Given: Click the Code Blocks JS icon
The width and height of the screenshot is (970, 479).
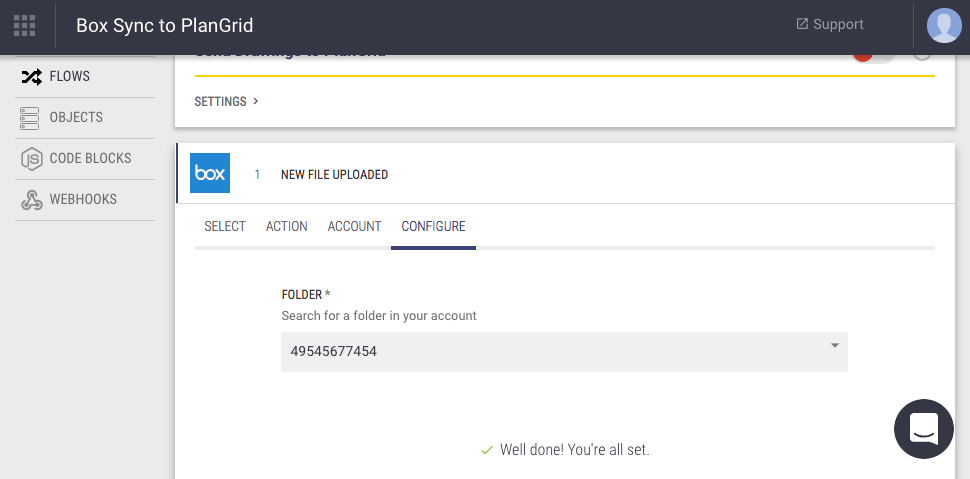Looking at the screenshot, I should (31, 159).
